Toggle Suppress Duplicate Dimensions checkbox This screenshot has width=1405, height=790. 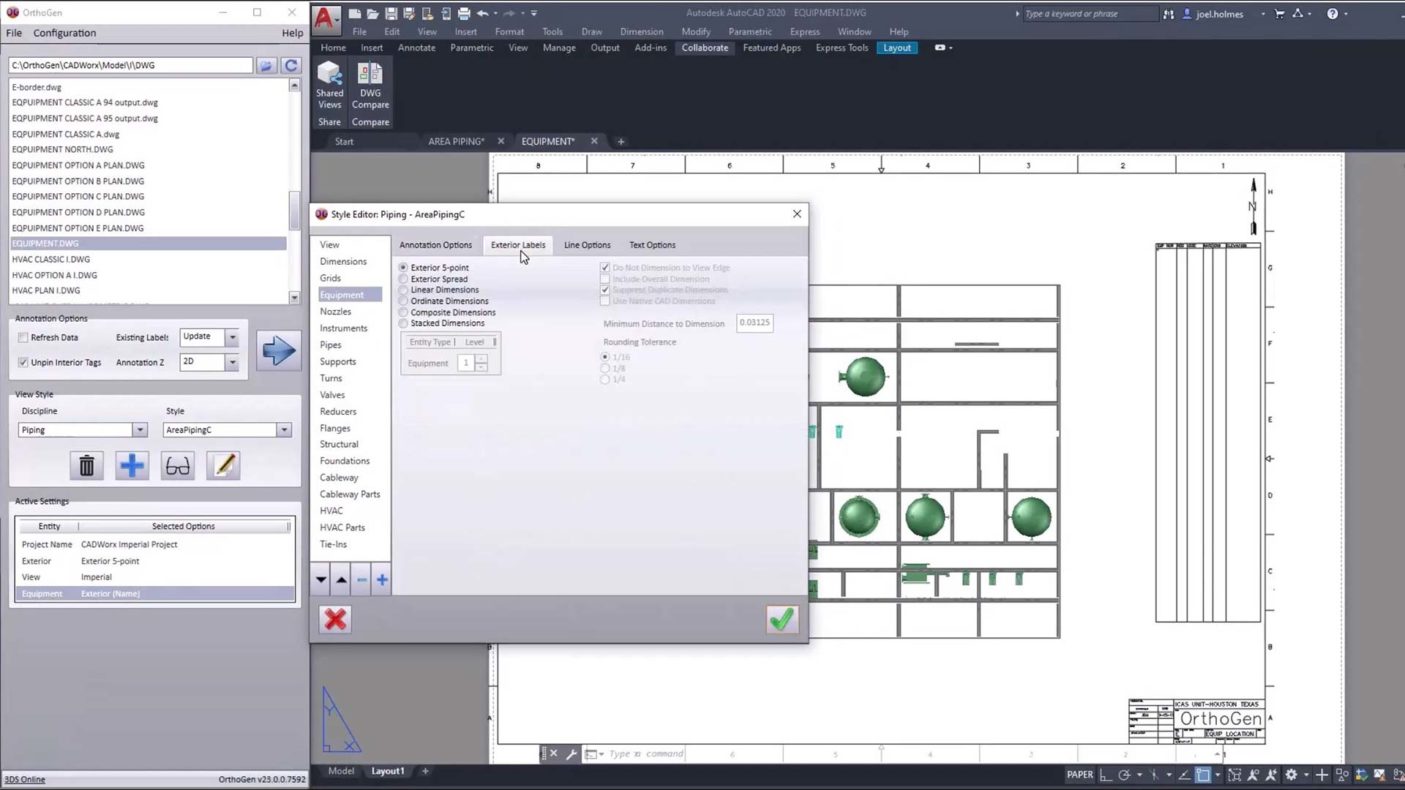[x=605, y=290]
